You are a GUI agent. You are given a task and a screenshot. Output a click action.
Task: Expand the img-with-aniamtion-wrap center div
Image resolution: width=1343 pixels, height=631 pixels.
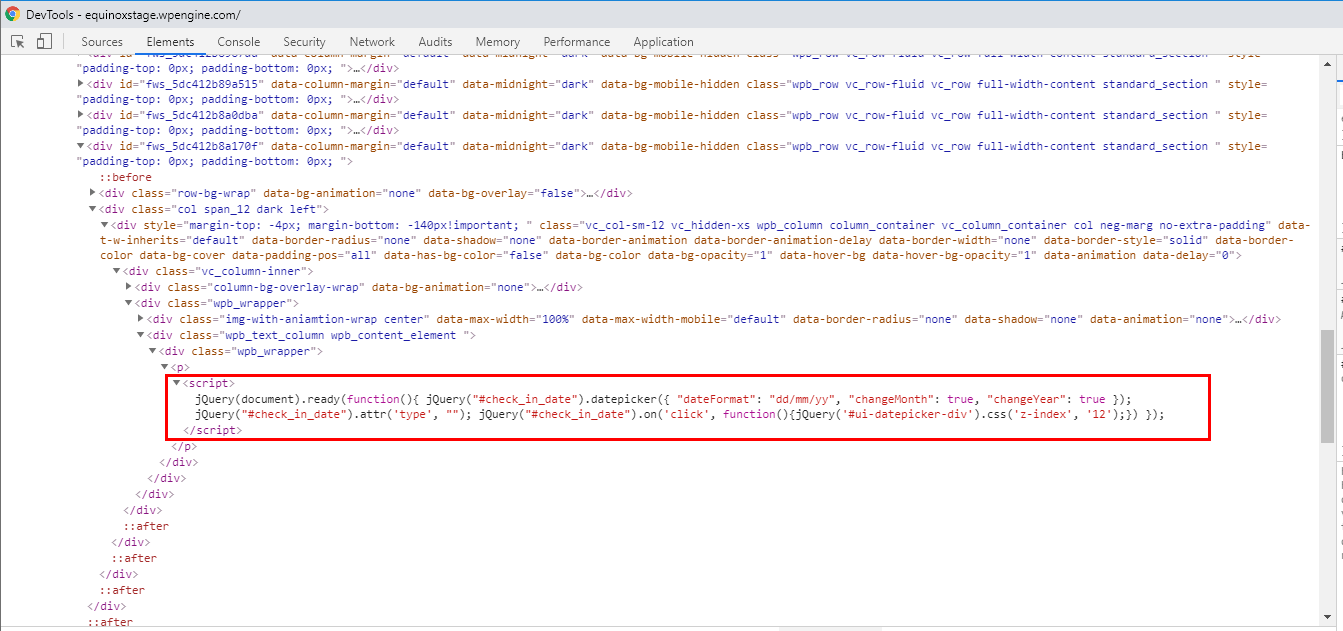[141, 319]
